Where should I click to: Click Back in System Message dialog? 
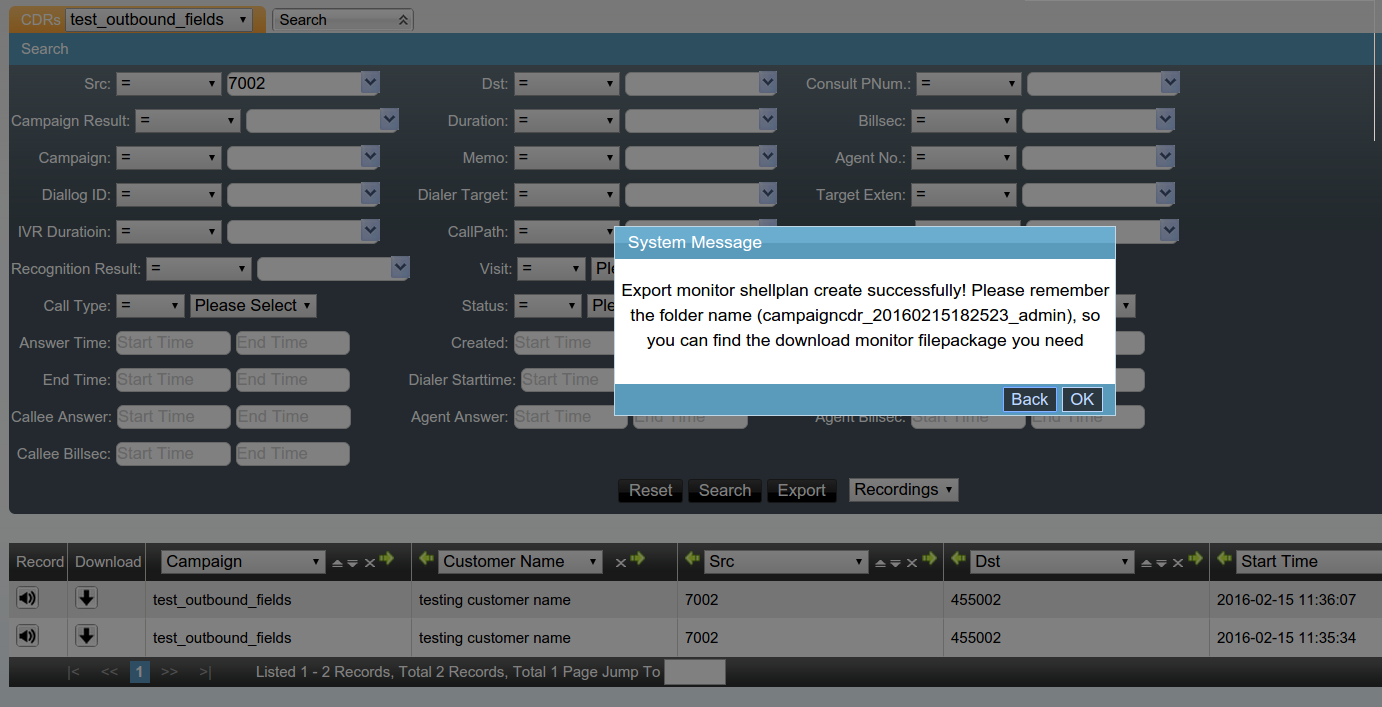click(x=1029, y=399)
